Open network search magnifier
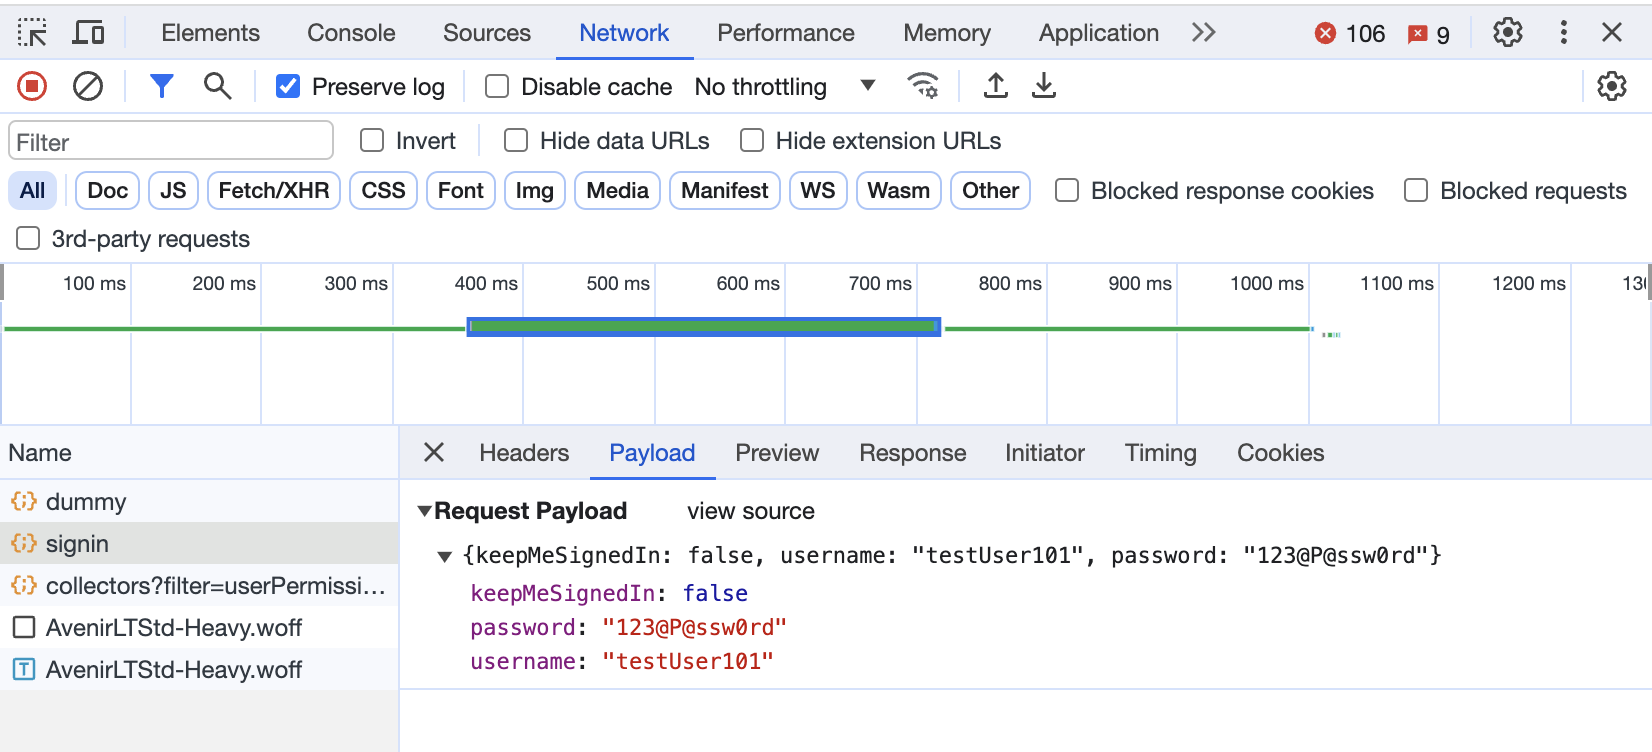This screenshot has height=752, width=1652. click(x=217, y=87)
